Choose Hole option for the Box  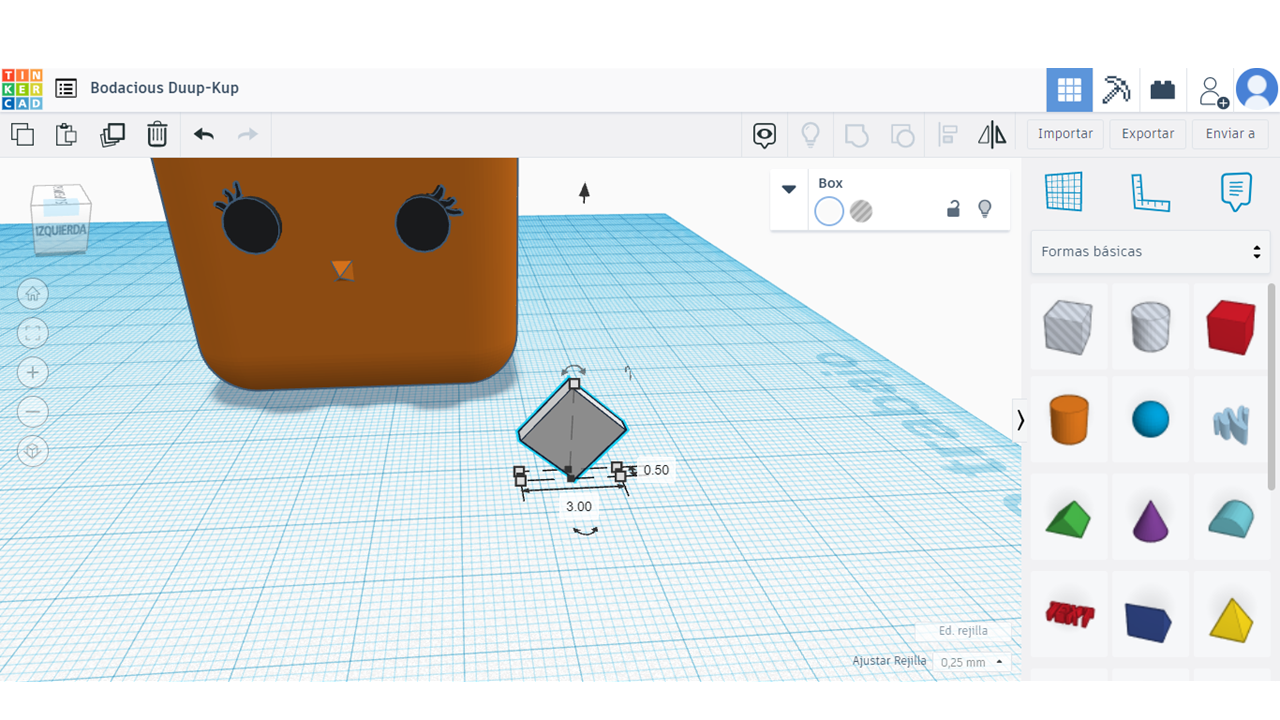click(861, 211)
